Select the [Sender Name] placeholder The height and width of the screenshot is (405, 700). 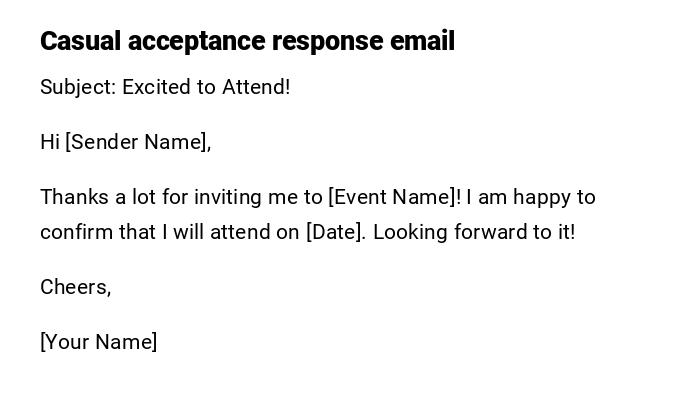[137, 142]
